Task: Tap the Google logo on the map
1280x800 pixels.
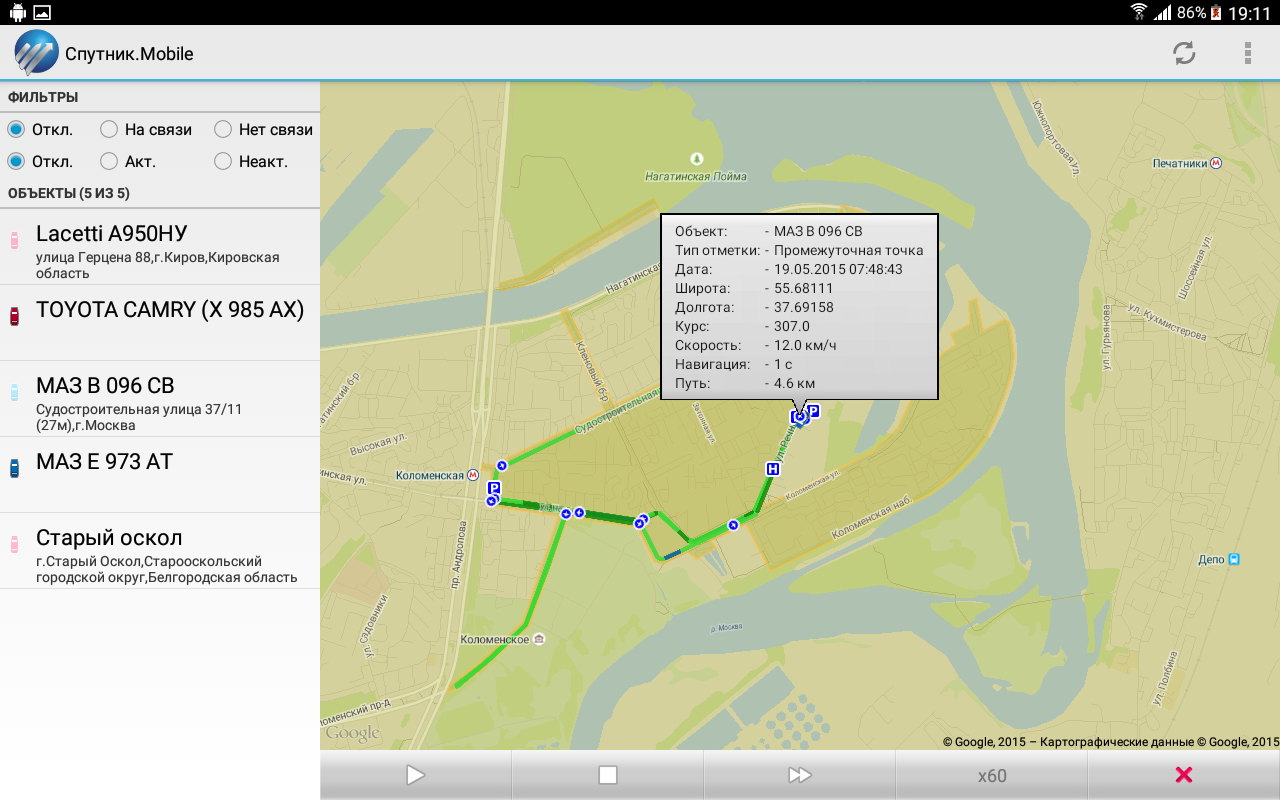Action: coord(353,734)
